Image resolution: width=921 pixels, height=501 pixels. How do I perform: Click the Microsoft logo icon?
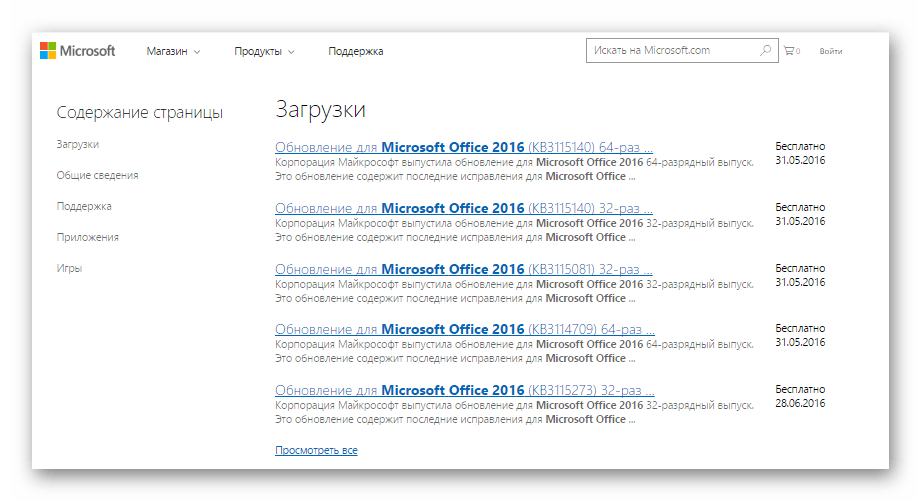[x=48, y=51]
